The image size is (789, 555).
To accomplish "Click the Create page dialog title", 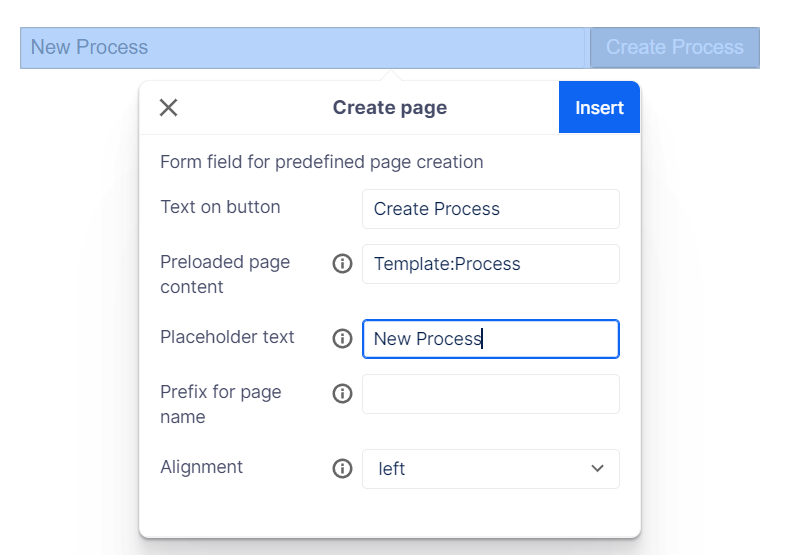I will (389, 108).
